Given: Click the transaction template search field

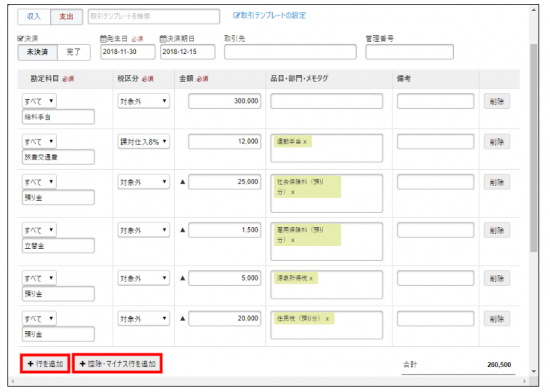Looking at the screenshot, I should pos(154,16).
